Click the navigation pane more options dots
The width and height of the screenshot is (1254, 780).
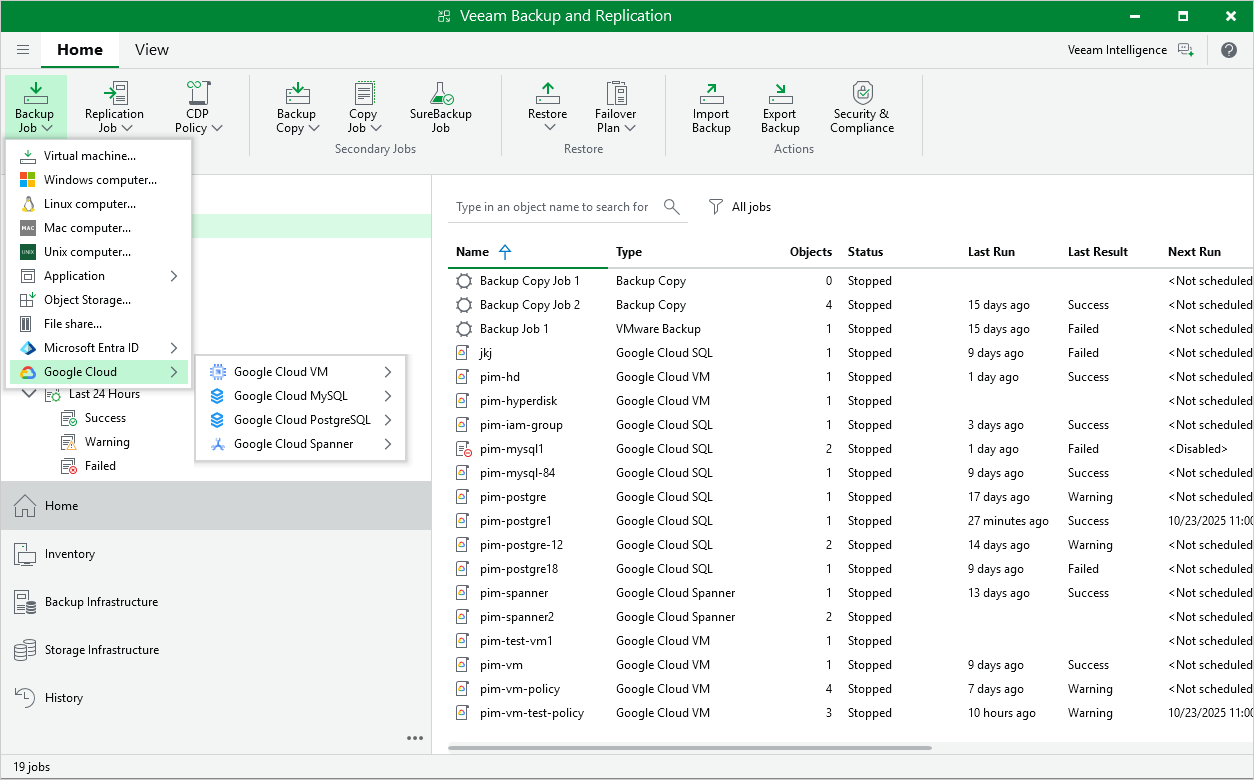415,738
